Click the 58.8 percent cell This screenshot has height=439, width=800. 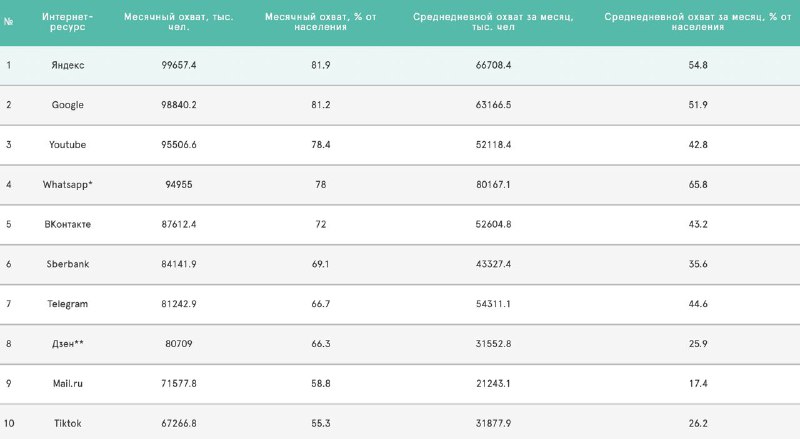pyautogui.click(x=320, y=383)
